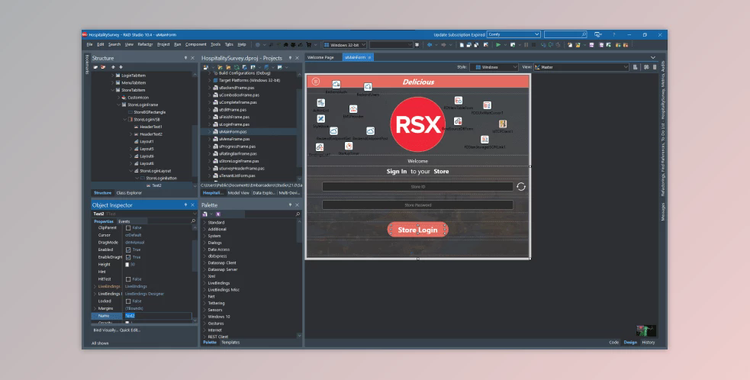This screenshot has width=750, height=380.
Task: Click the BackendEndpointGet component icon
Action: coord(333,131)
